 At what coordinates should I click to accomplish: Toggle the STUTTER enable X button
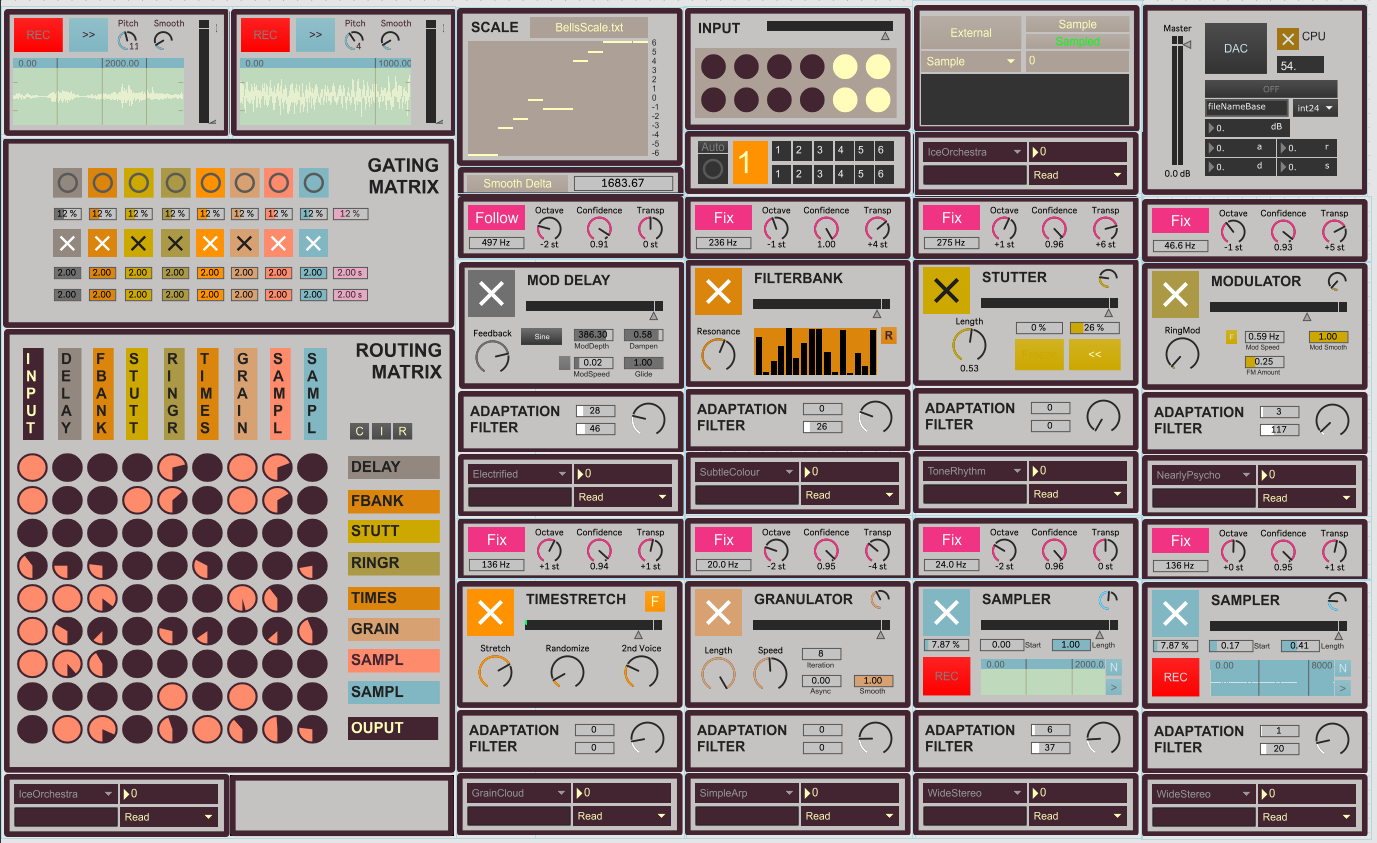click(x=946, y=291)
